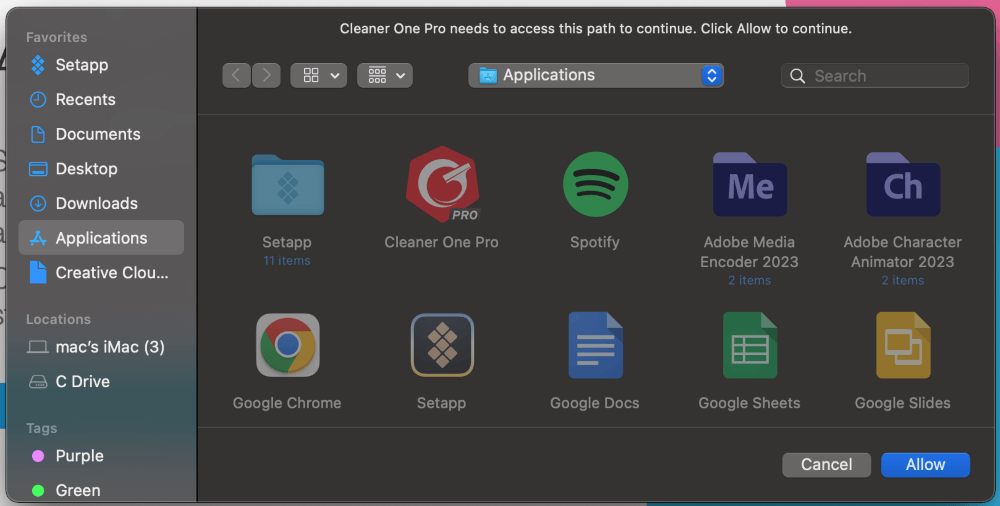Select the Google Sheets icon
The image size is (1000, 506).
coord(749,345)
